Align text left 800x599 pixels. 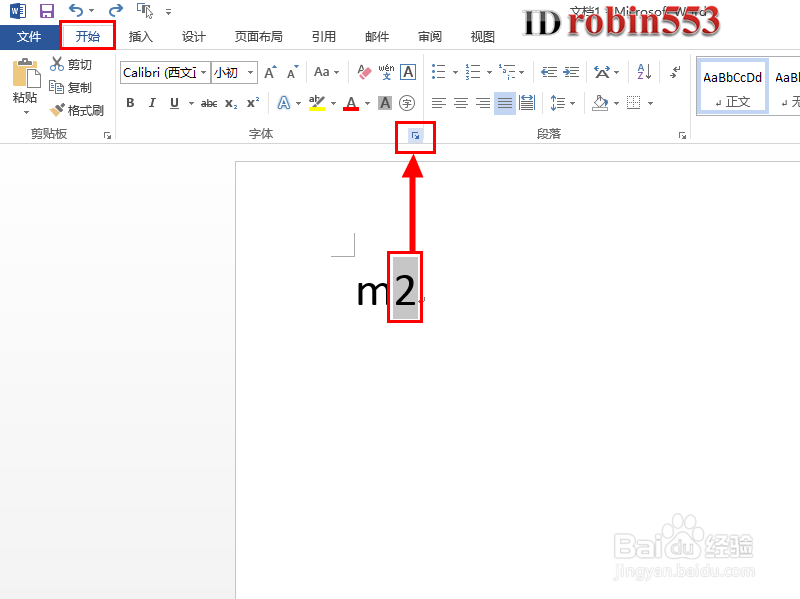(439, 104)
